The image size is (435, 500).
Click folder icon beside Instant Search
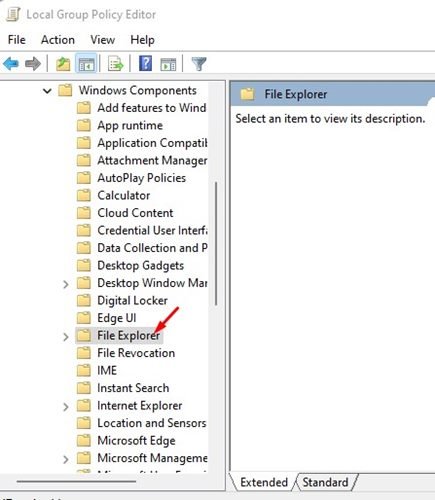tap(83, 388)
